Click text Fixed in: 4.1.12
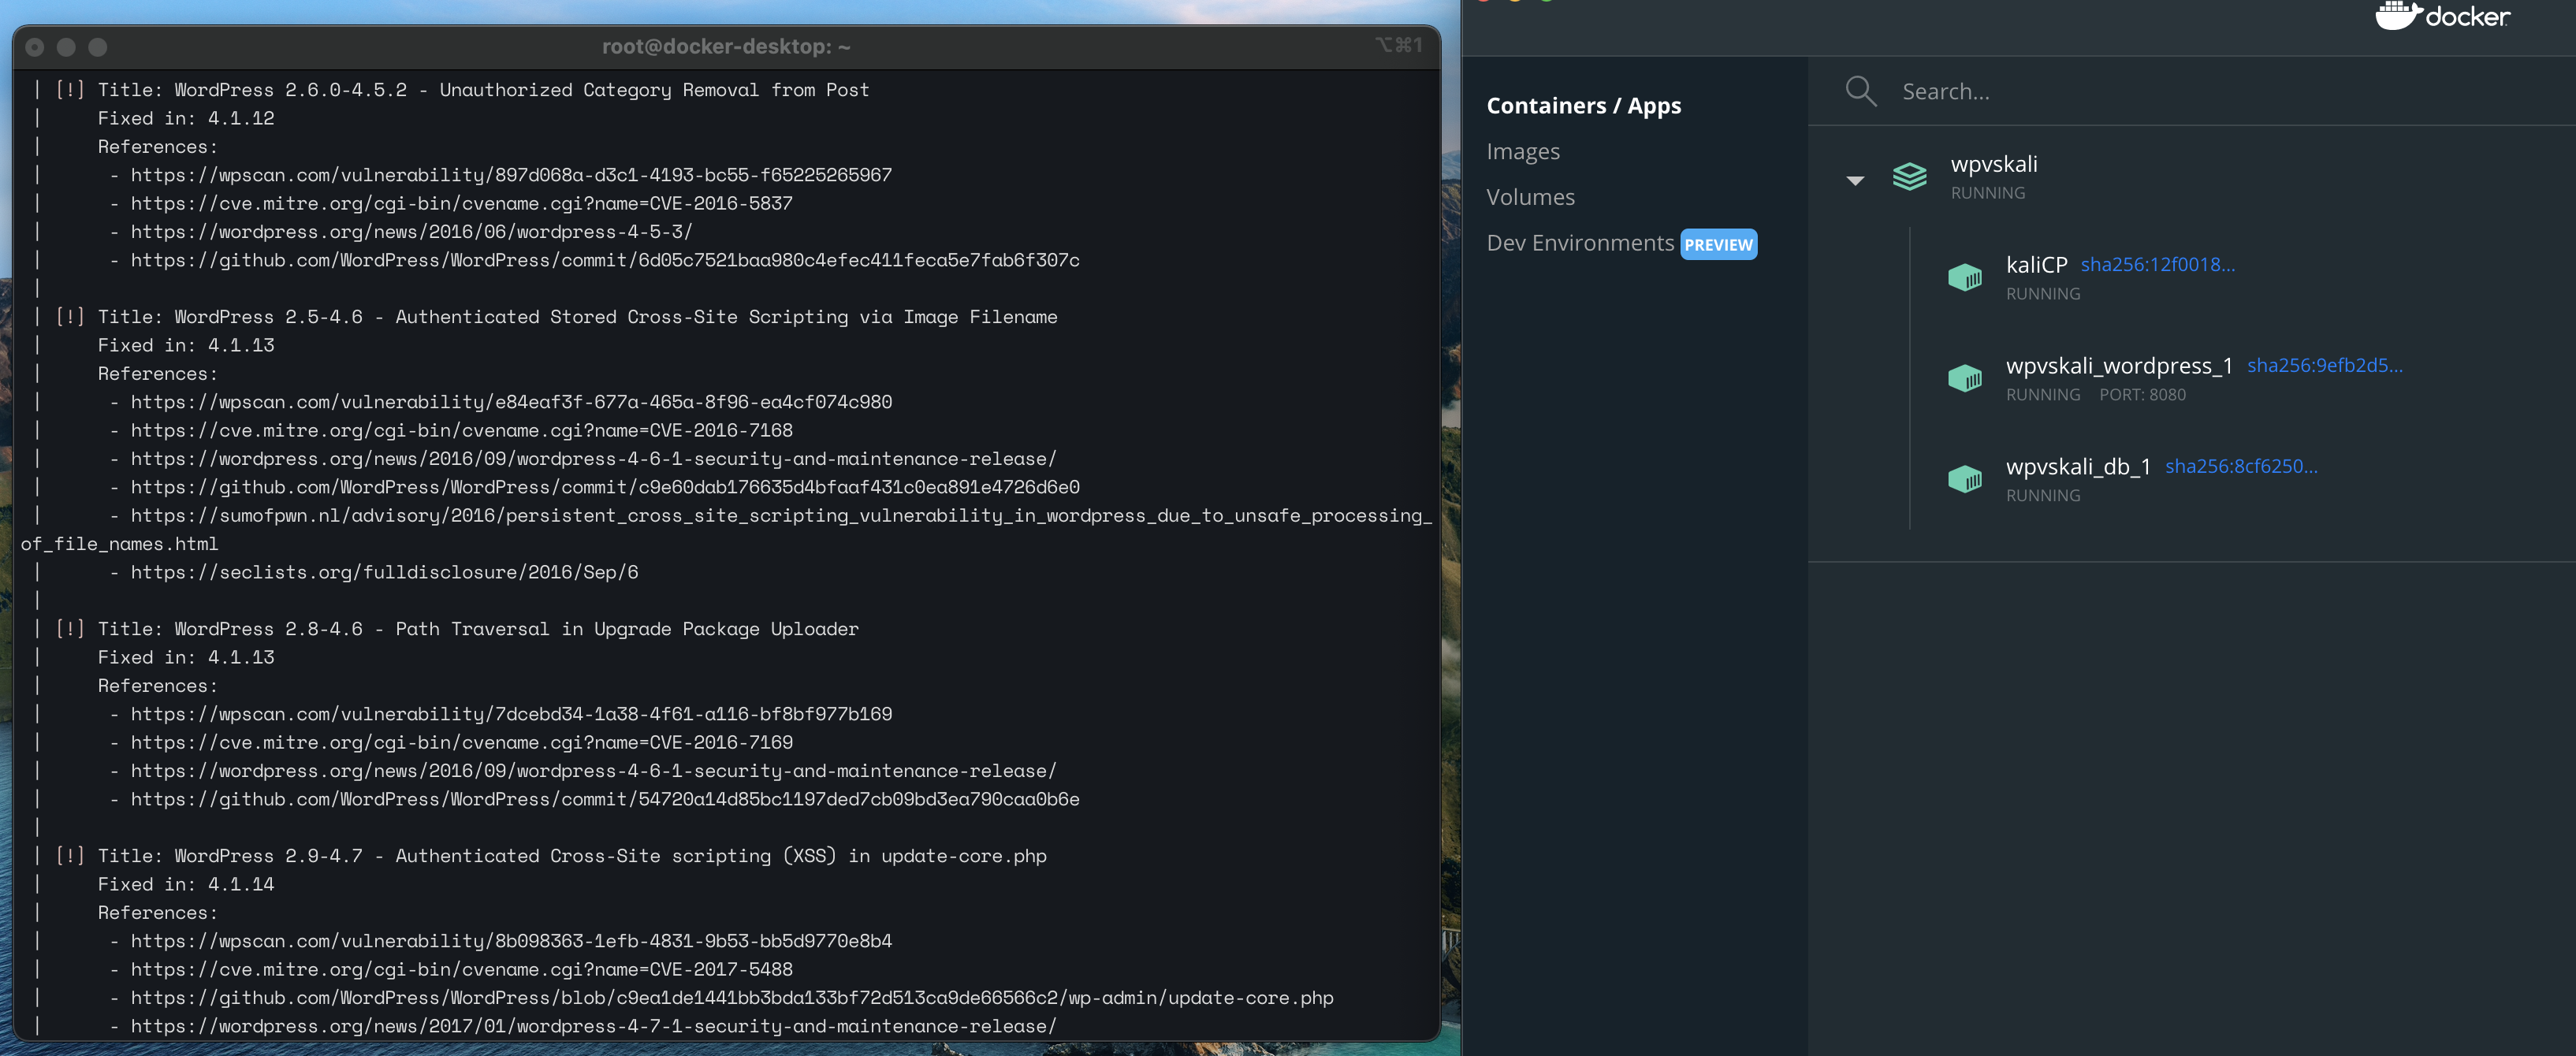The height and width of the screenshot is (1056, 2576). point(186,118)
